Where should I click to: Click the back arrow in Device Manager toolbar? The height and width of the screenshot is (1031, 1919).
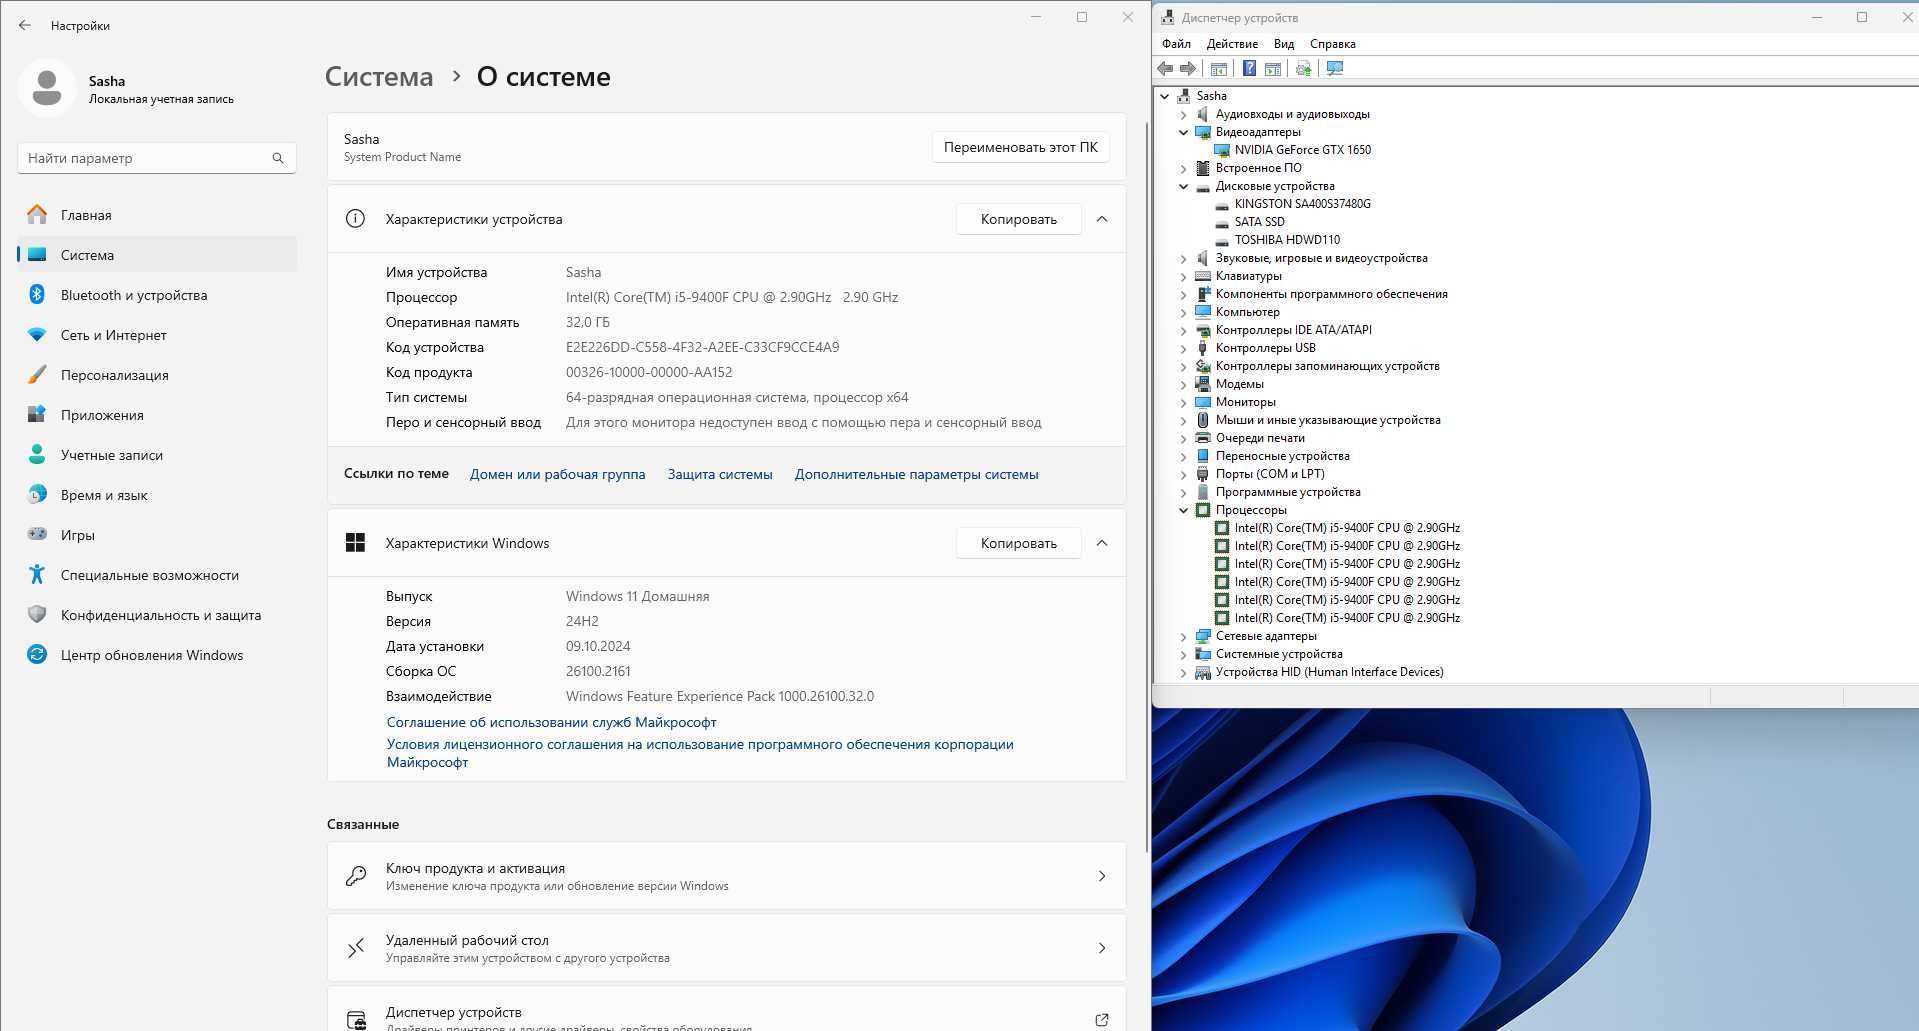[1165, 68]
